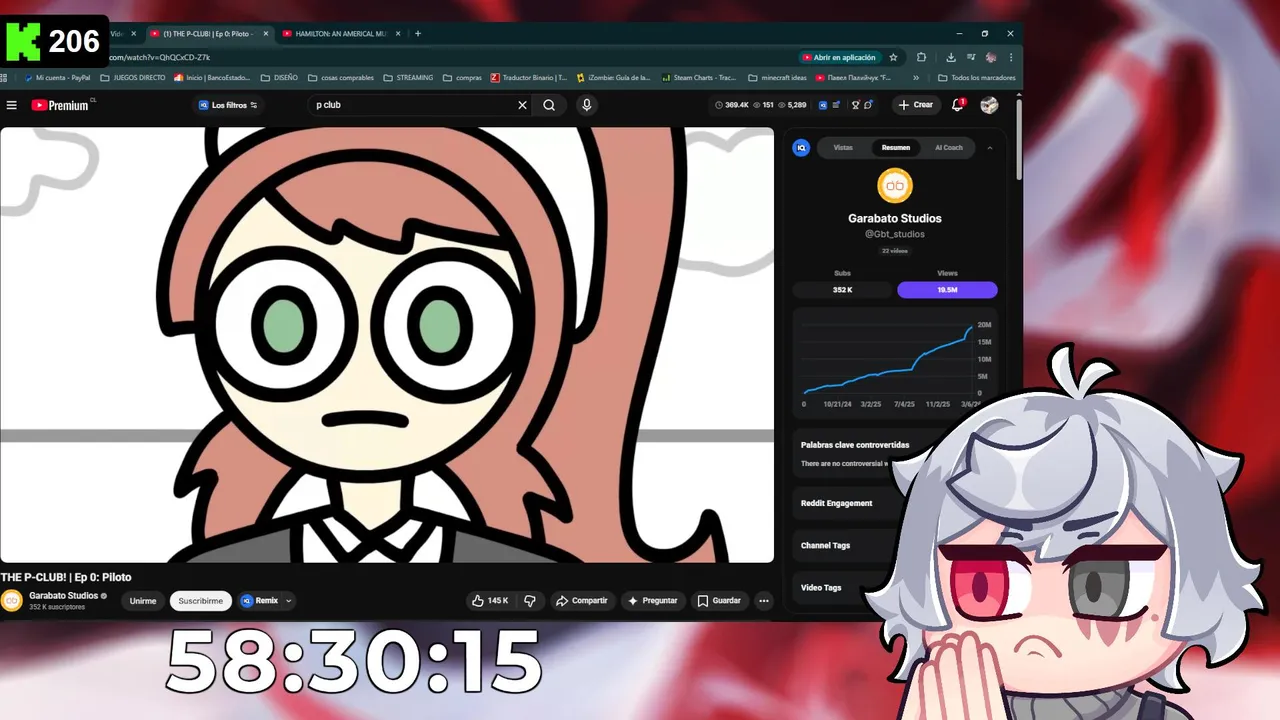Switch to the Resumen tab
Image resolution: width=1280 pixels, height=720 pixels.
[x=896, y=148]
